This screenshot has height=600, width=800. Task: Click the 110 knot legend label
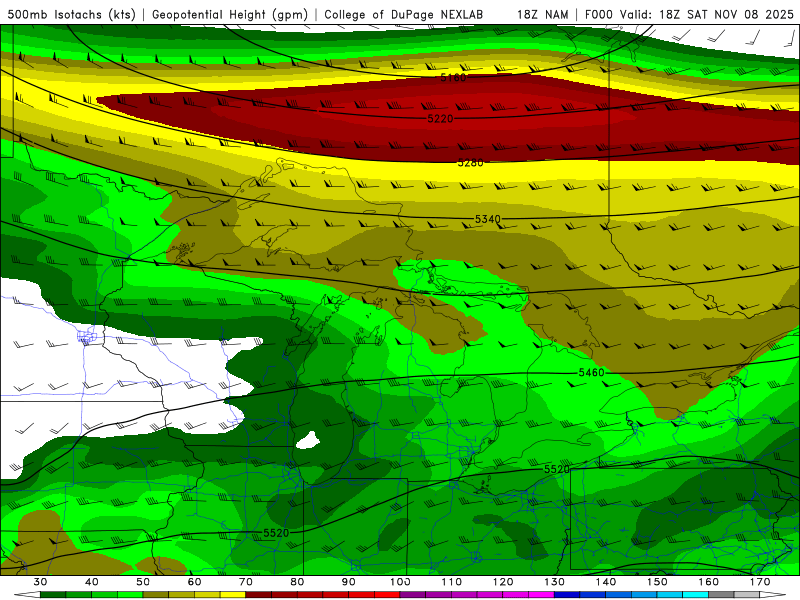452,582
